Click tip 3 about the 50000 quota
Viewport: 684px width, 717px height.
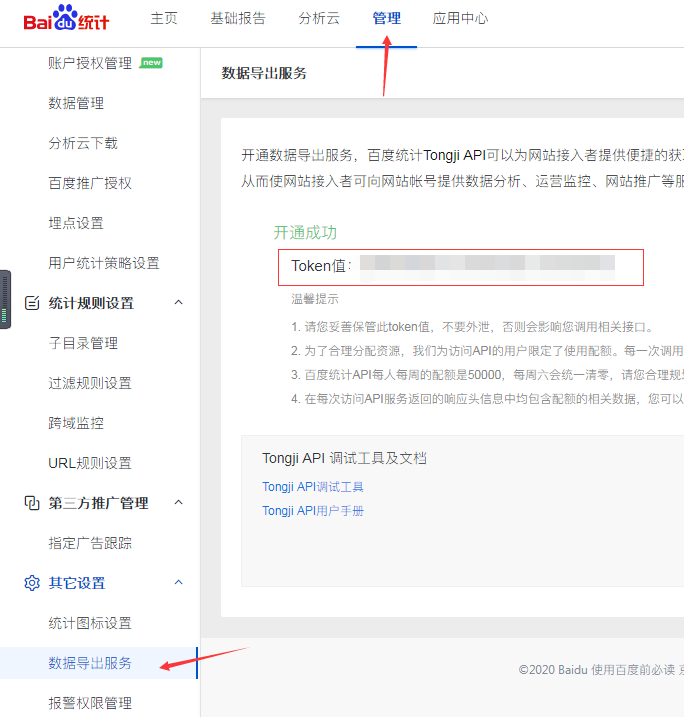pos(487,375)
